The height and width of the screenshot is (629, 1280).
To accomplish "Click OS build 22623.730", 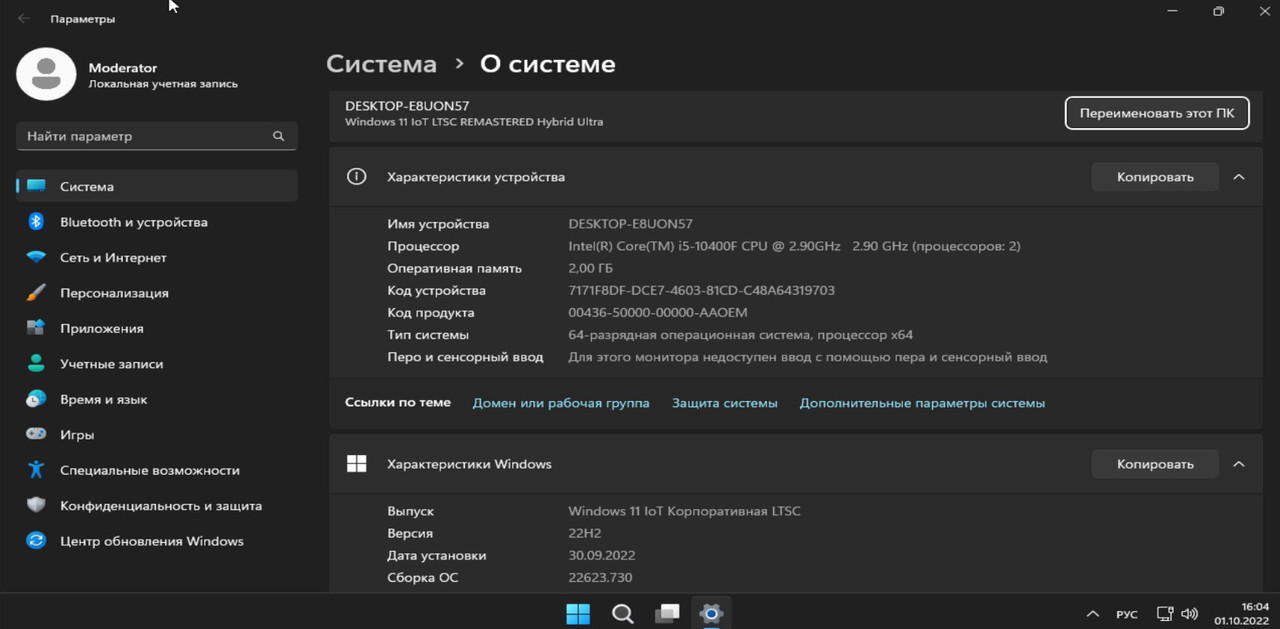I will 600,577.
